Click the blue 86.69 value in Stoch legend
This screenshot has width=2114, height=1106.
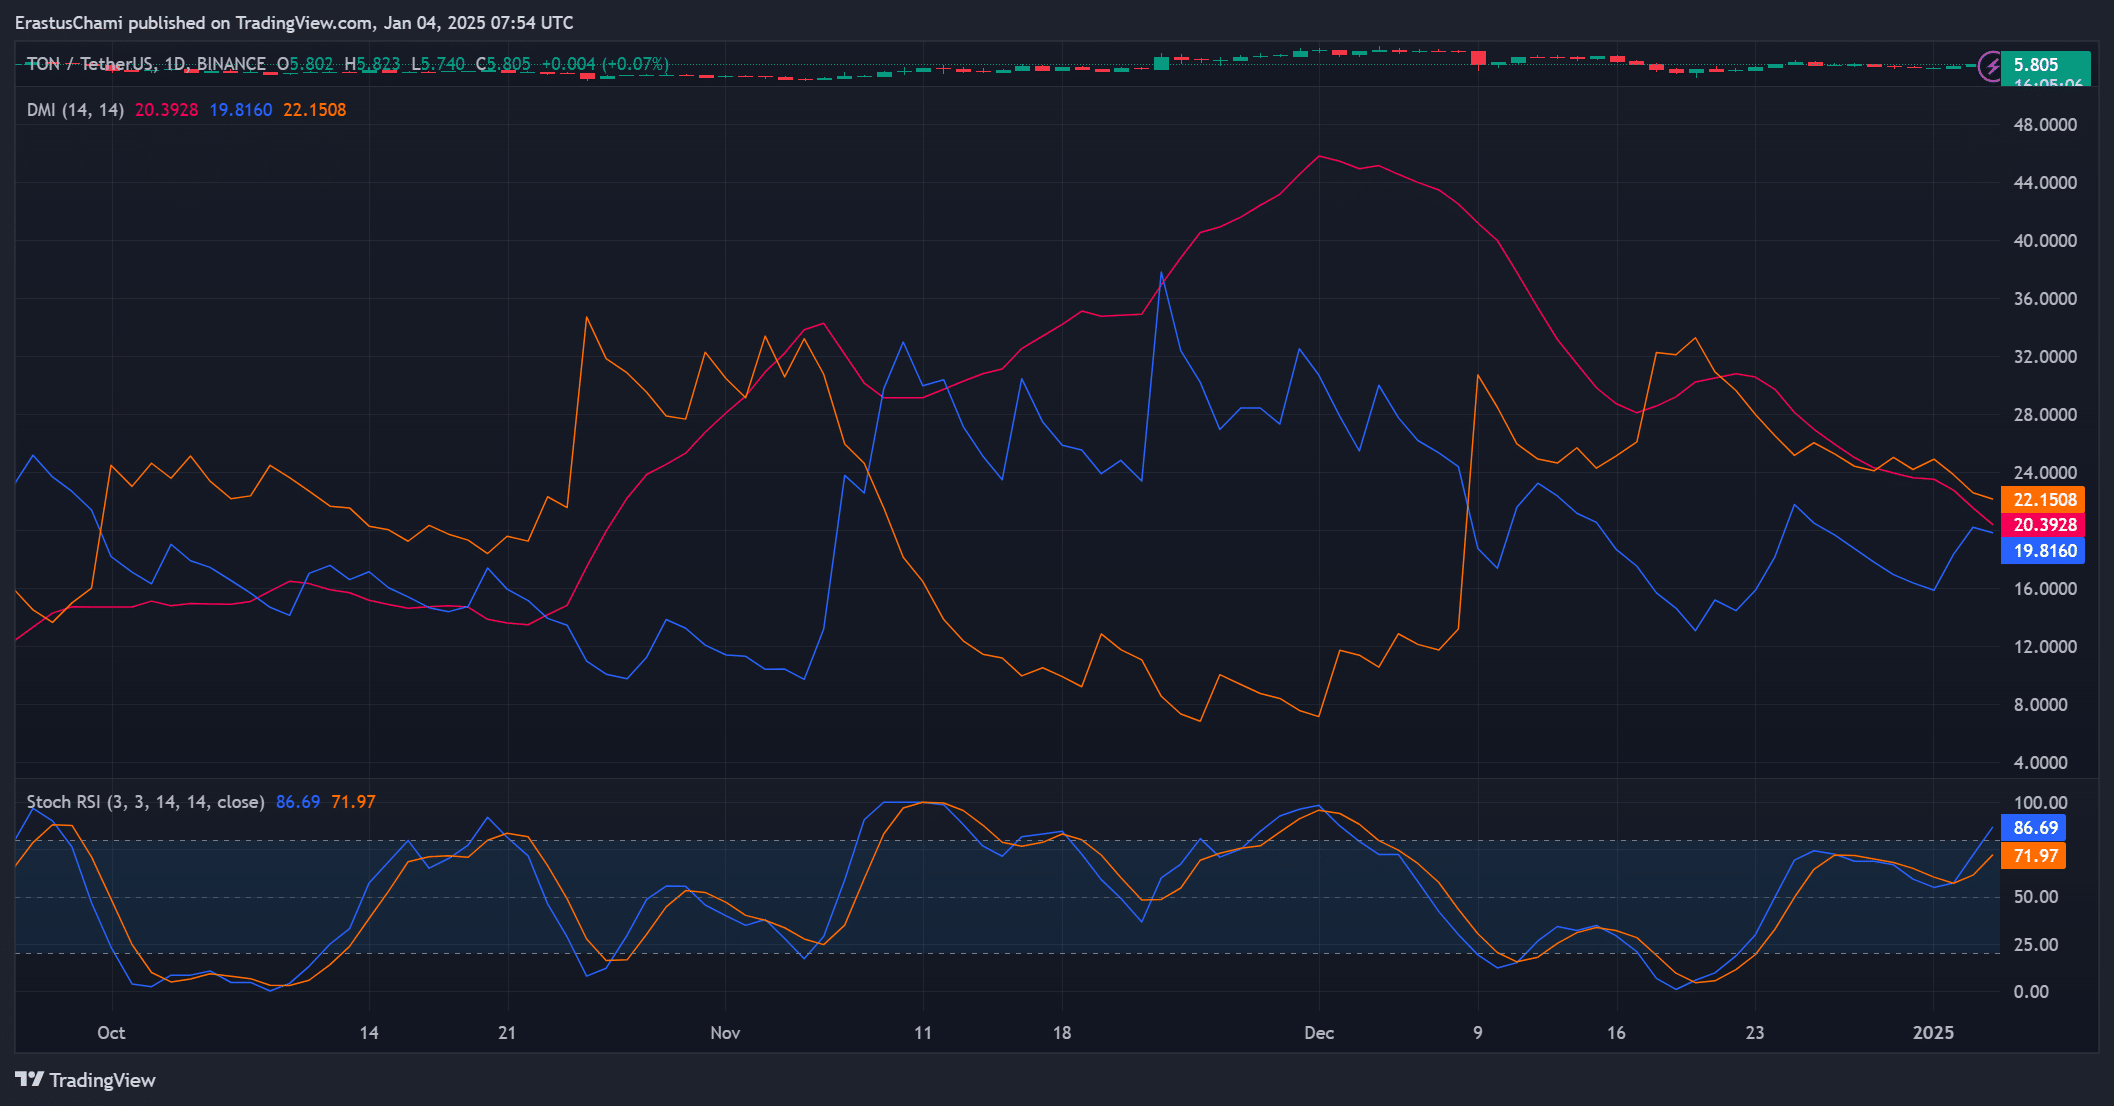297,802
